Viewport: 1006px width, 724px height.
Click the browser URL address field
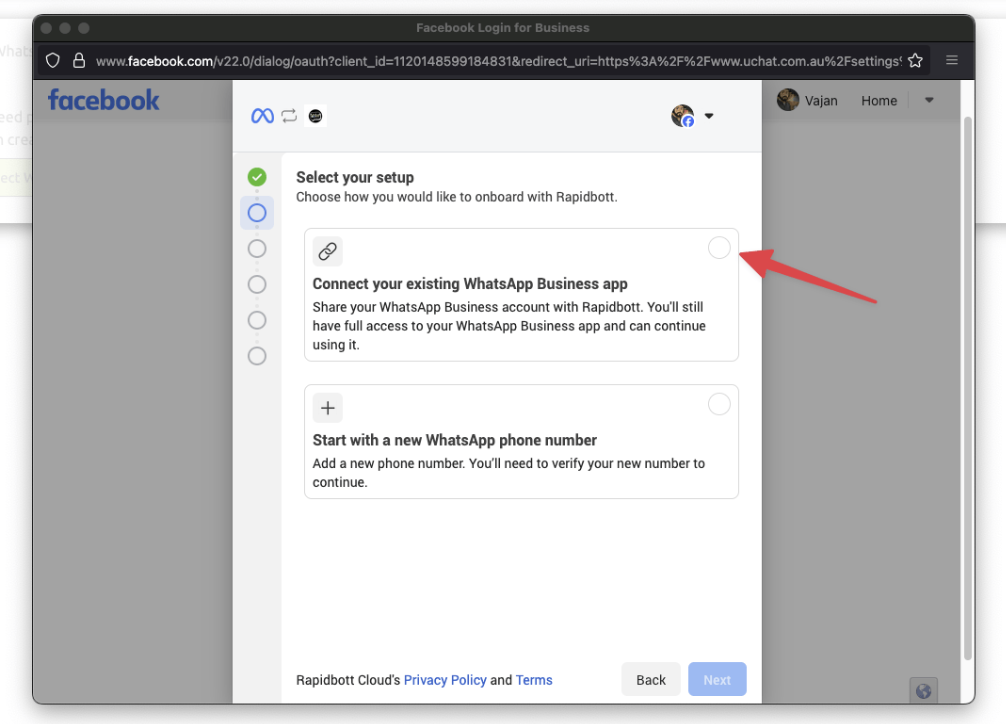498,61
